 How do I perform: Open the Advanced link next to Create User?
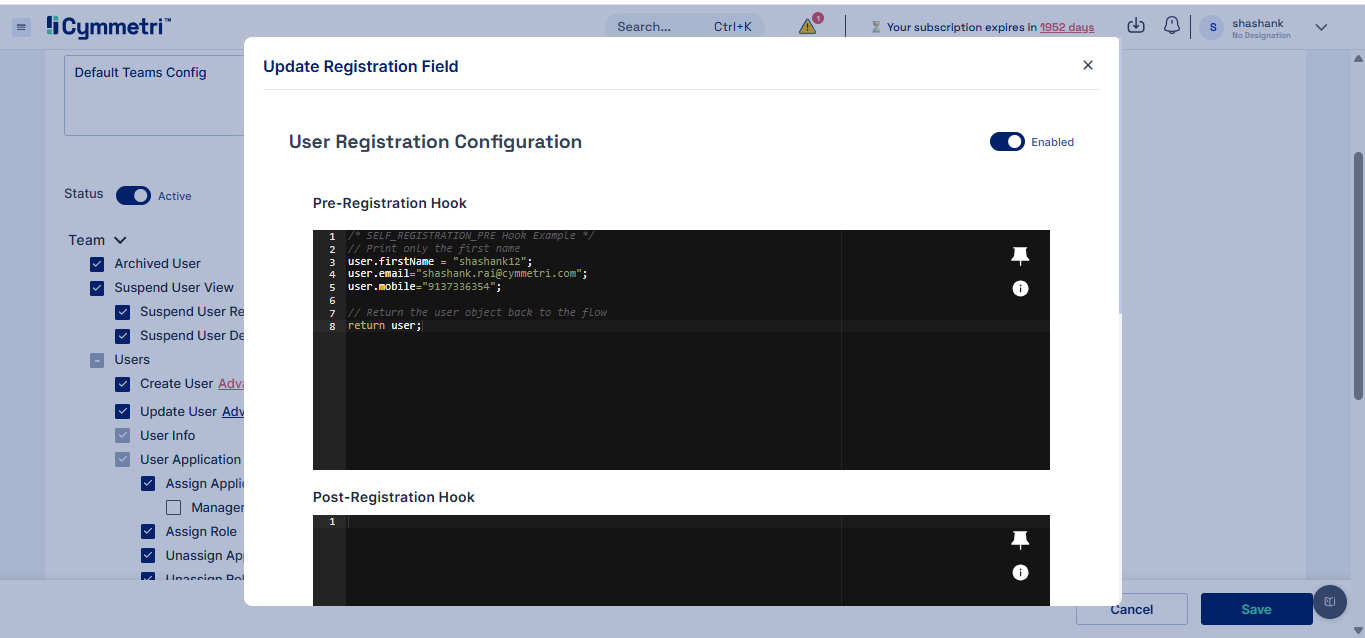[x=231, y=384]
